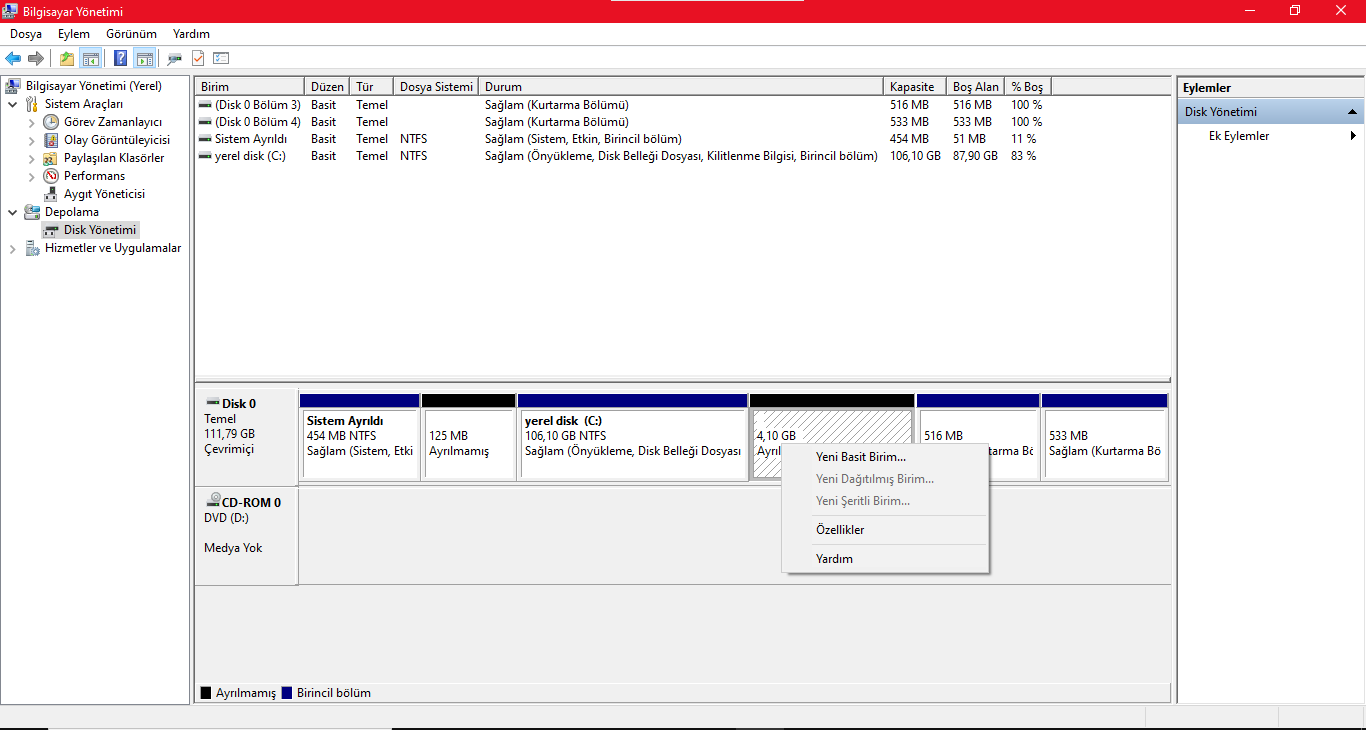Sort by the Boş Alan column header

(976, 87)
